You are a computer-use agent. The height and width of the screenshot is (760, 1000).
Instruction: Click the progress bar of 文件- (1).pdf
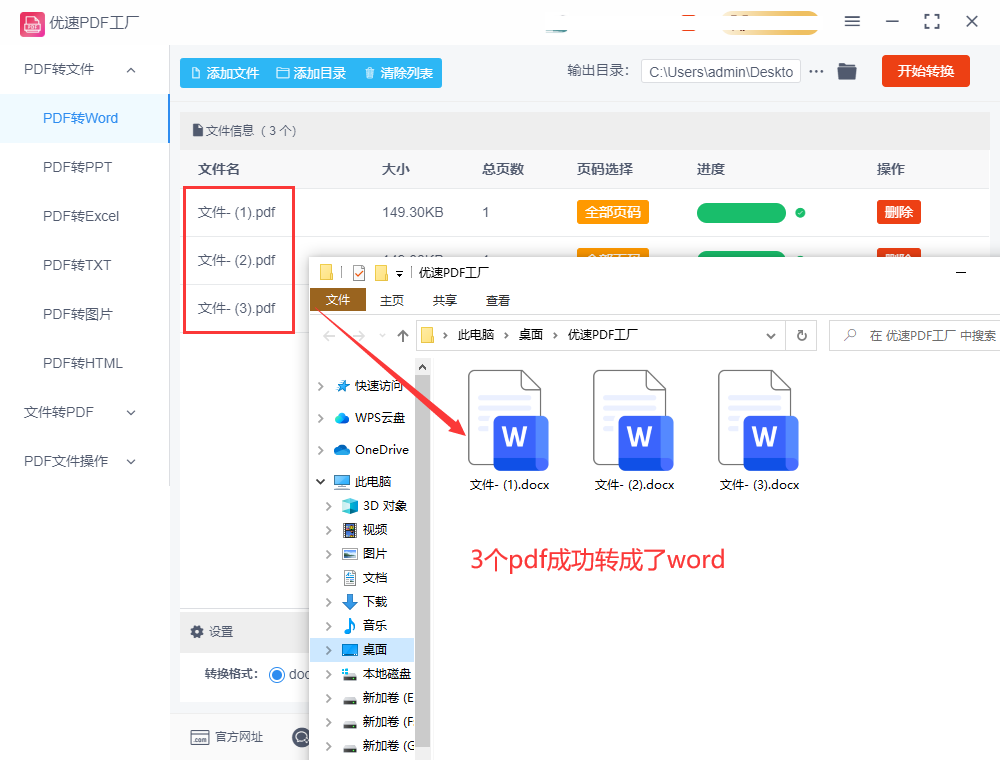tap(741, 213)
